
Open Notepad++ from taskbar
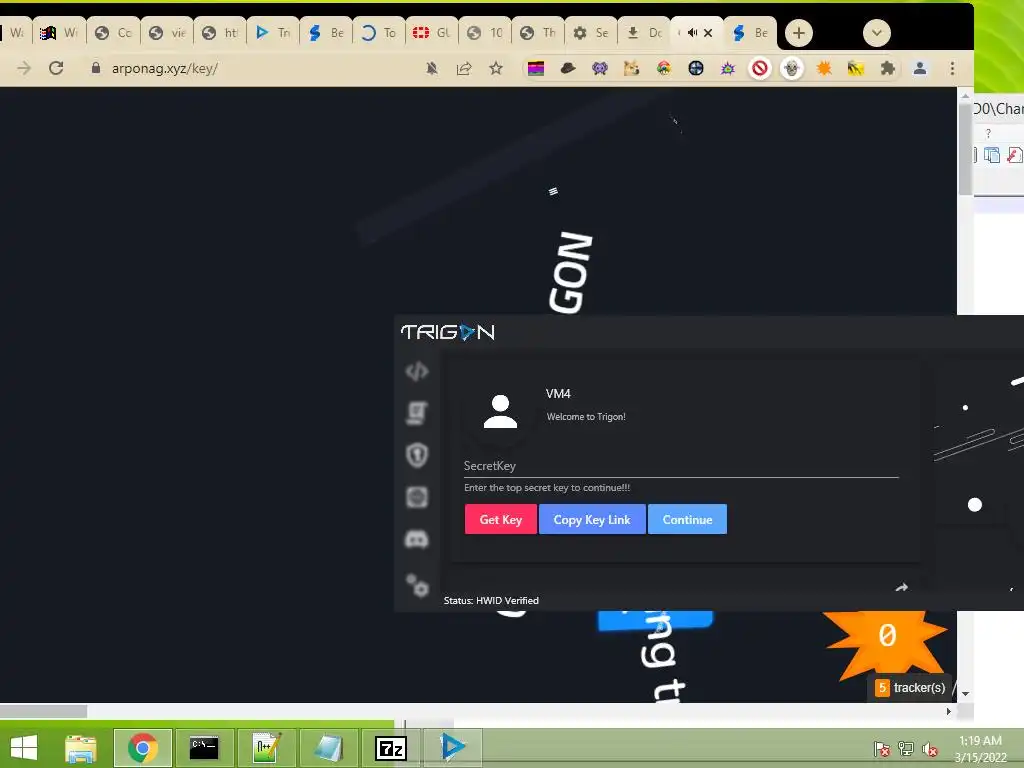(266, 748)
